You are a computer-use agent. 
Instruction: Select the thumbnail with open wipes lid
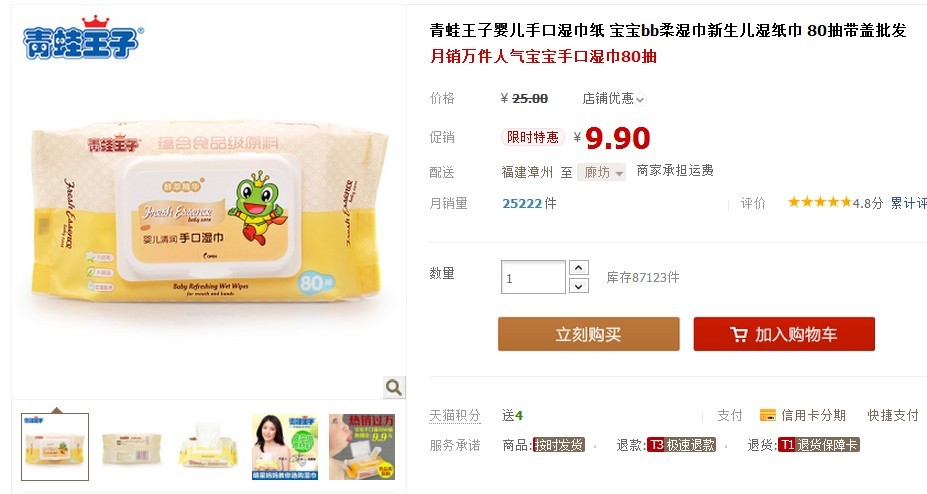tap(208, 447)
